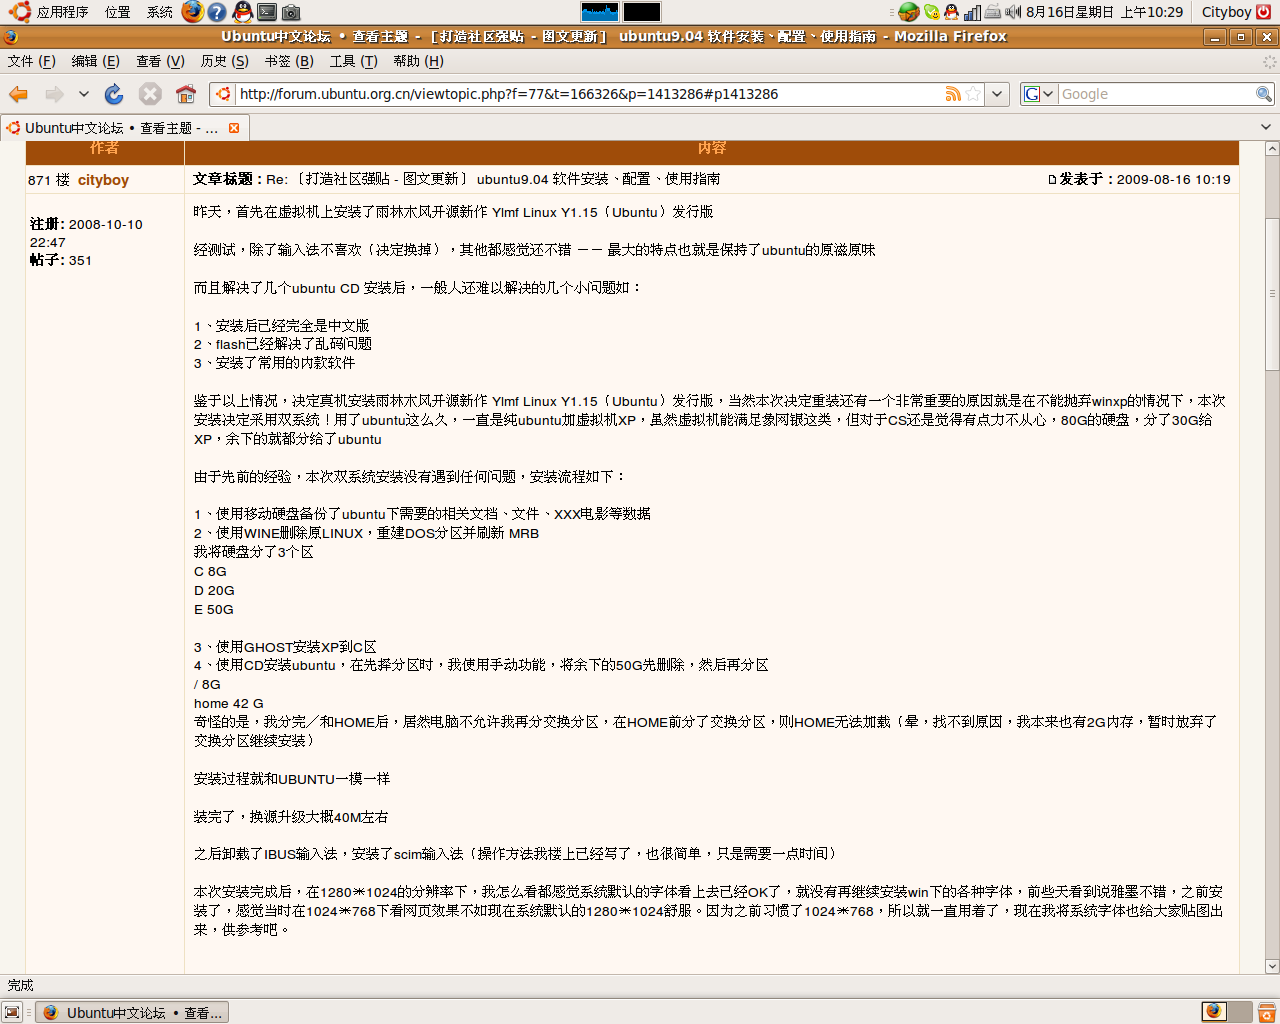
Task: Select the Ubuntu中文论坛 browser tab
Action: tap(124, 128)
